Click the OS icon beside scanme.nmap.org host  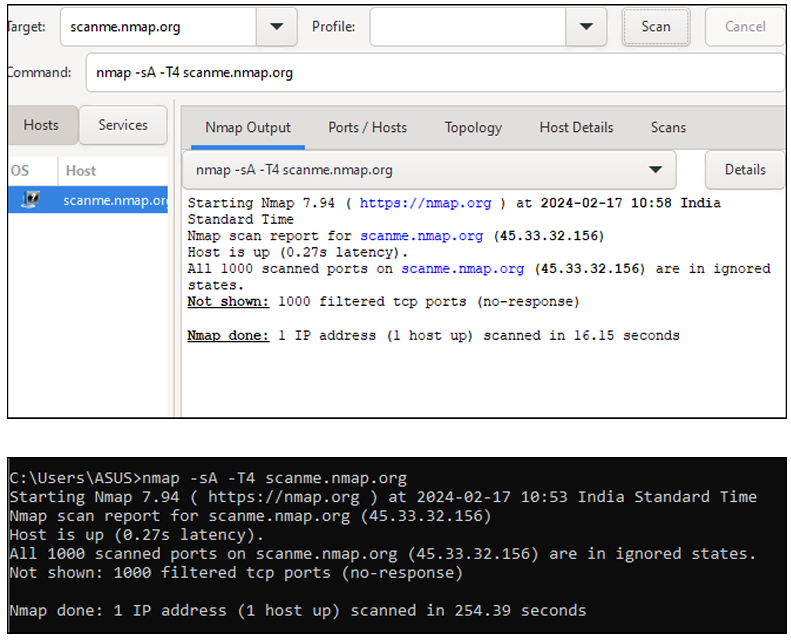coord(30,200)
